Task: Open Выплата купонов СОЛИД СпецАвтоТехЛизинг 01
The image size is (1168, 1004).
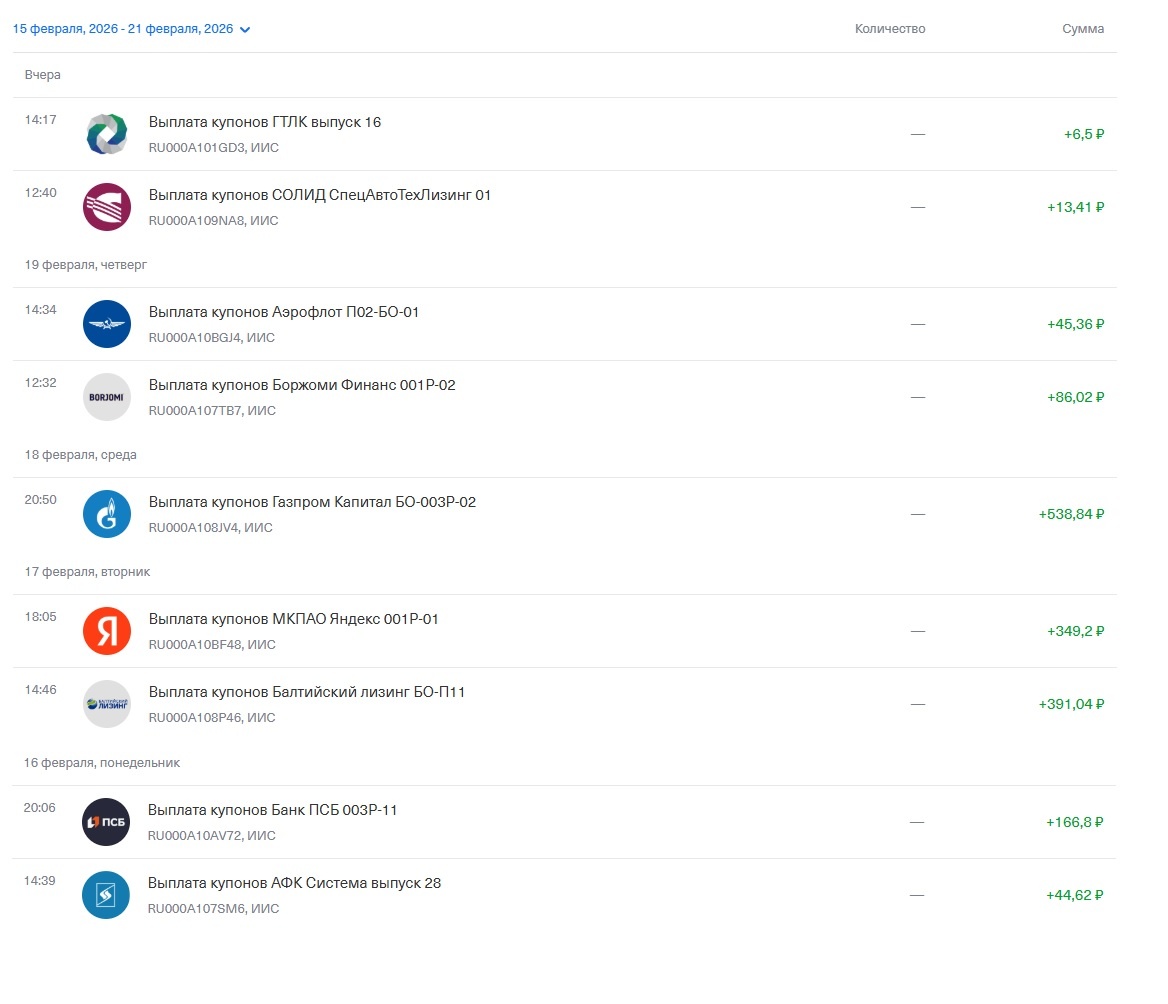Action: click(320, 195)
